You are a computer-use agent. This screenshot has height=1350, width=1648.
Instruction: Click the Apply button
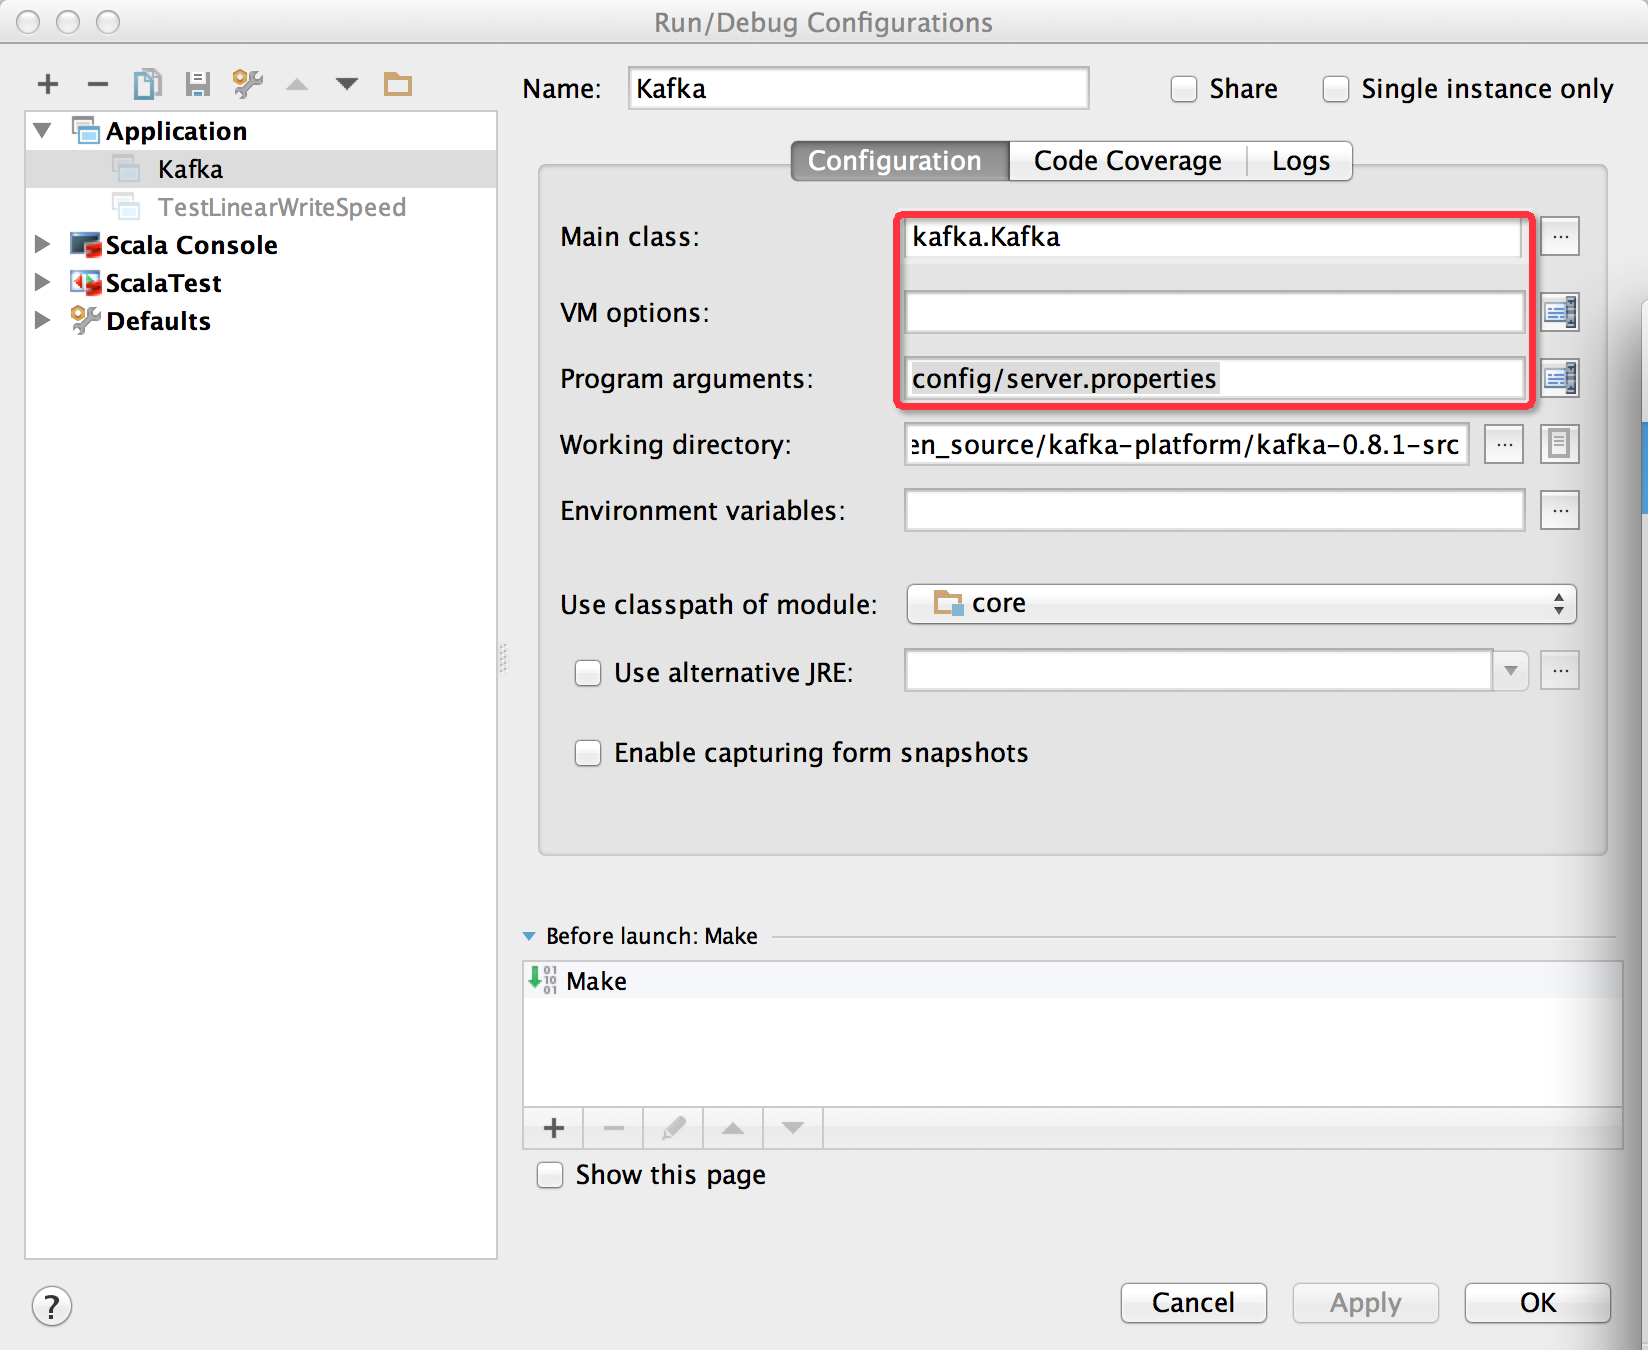coord(1366,1303)
